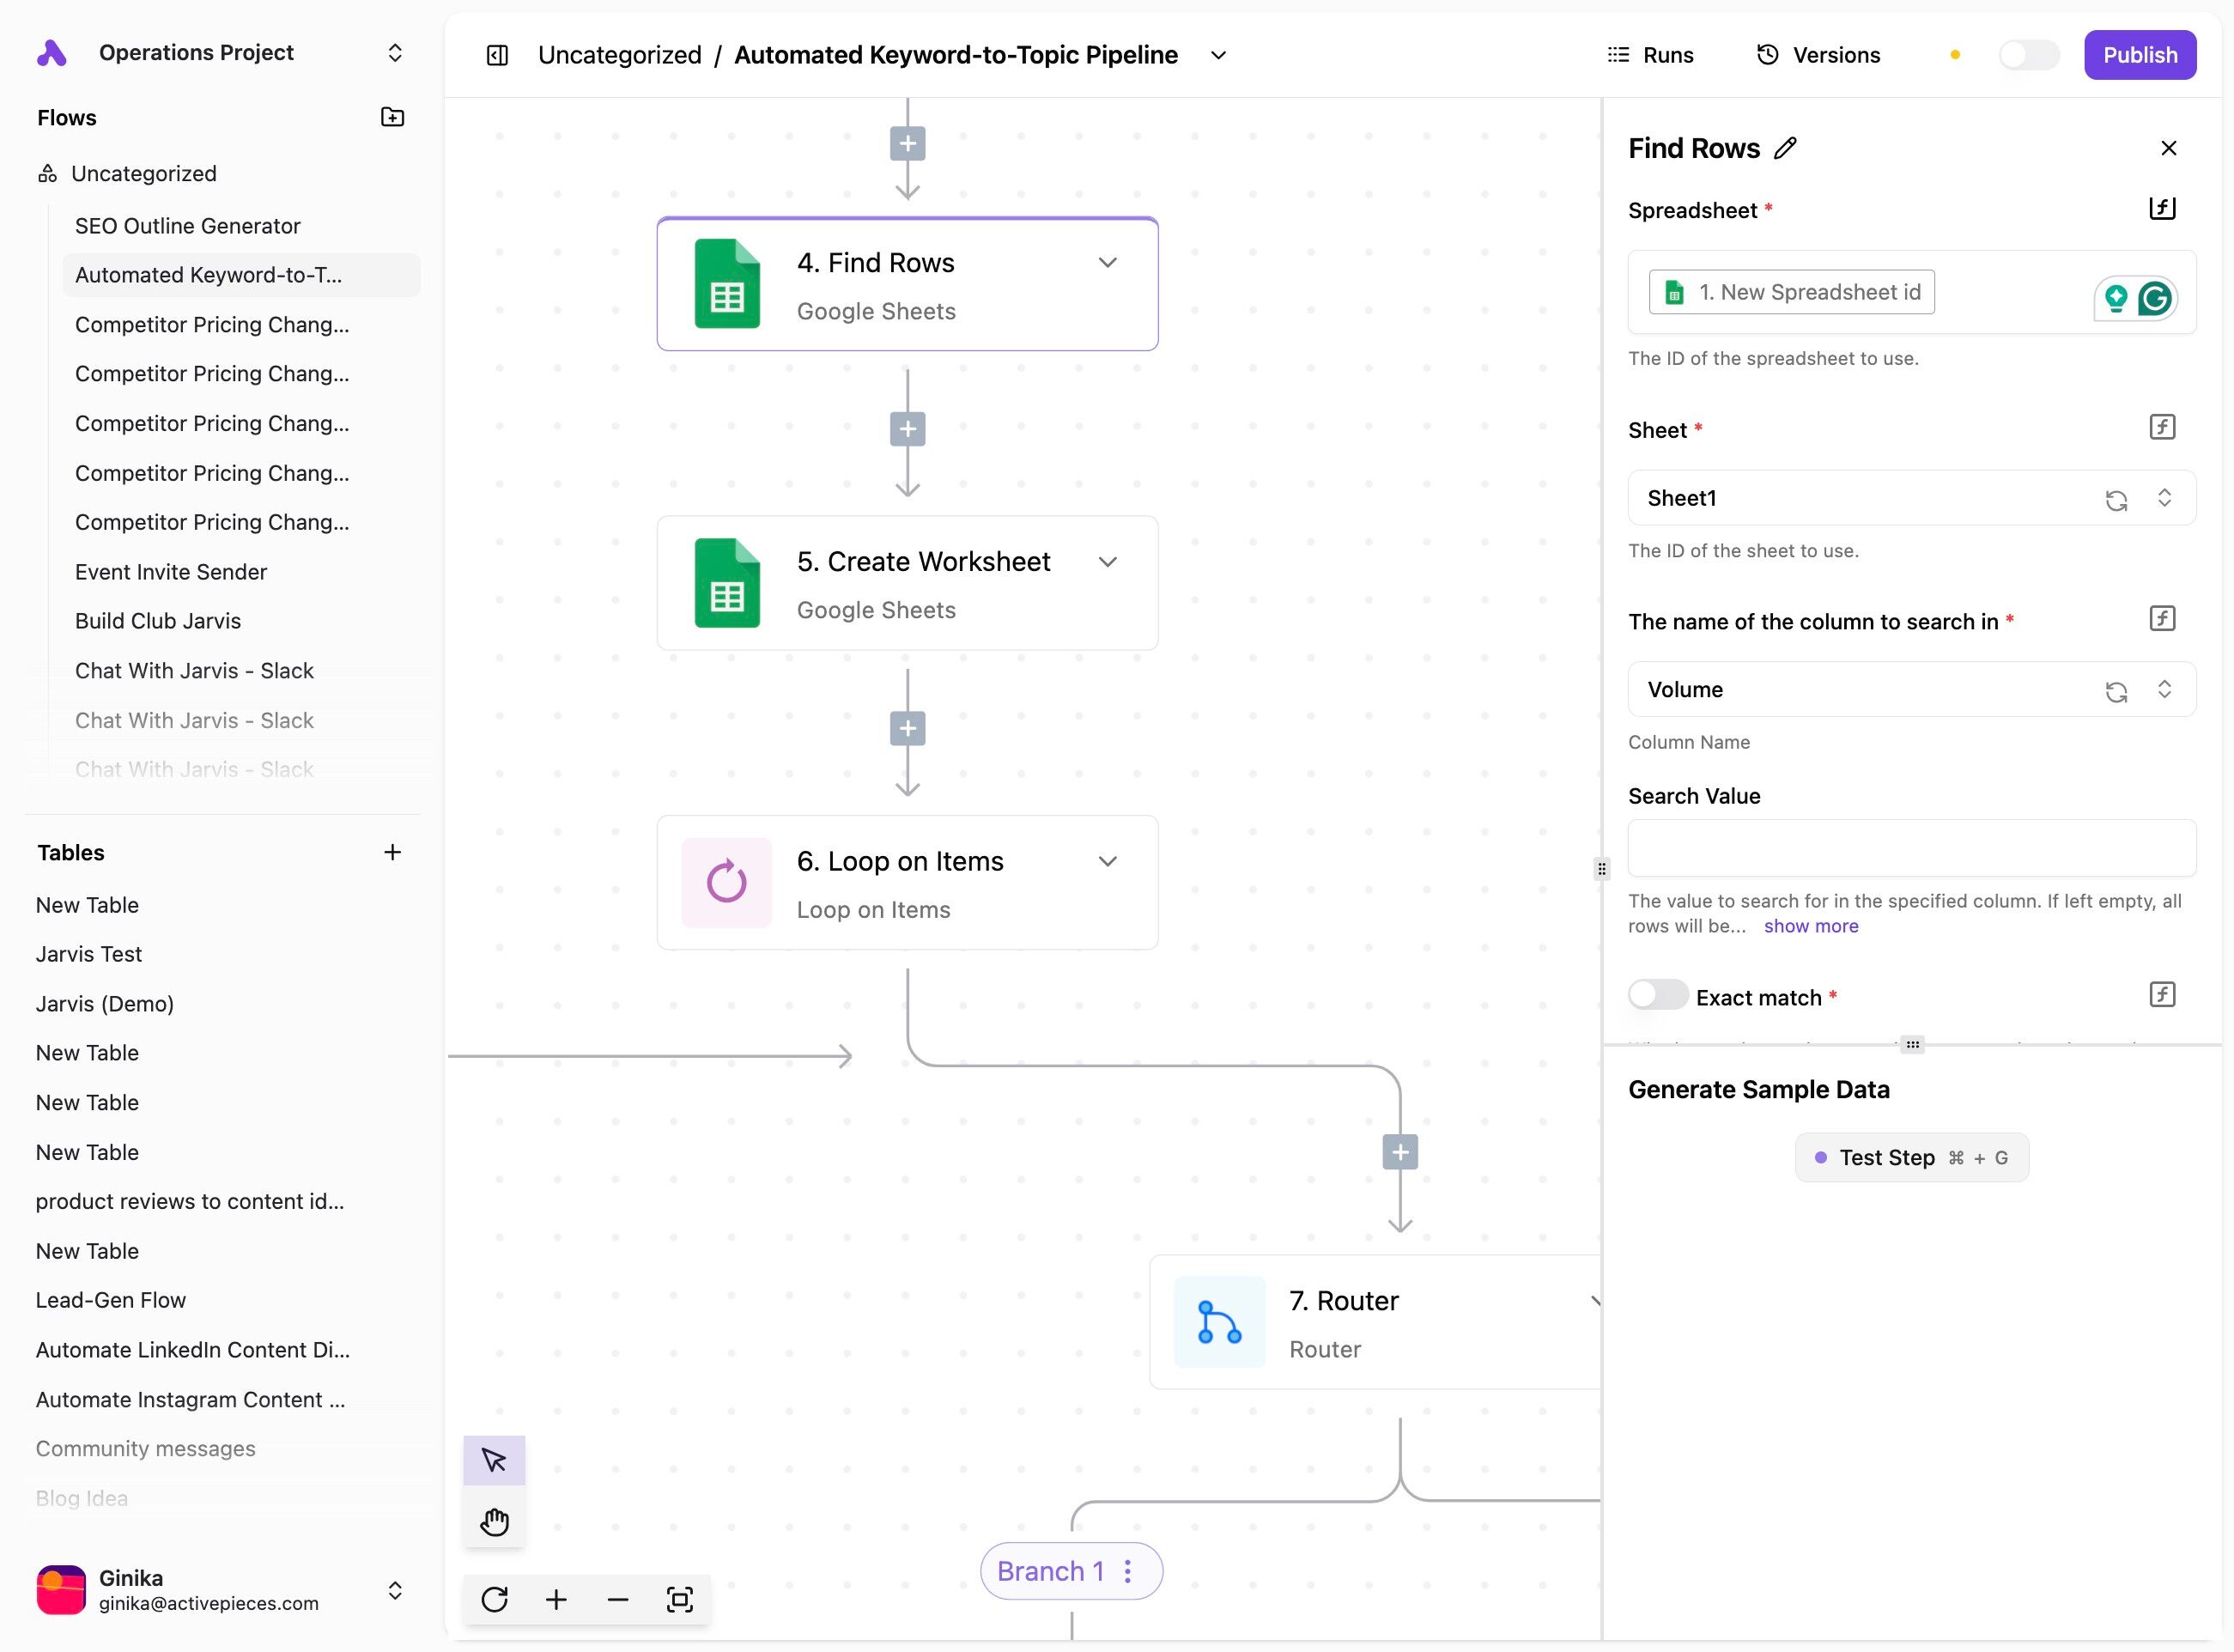Open the Sheet1 dropdown

coord(1870,498)
